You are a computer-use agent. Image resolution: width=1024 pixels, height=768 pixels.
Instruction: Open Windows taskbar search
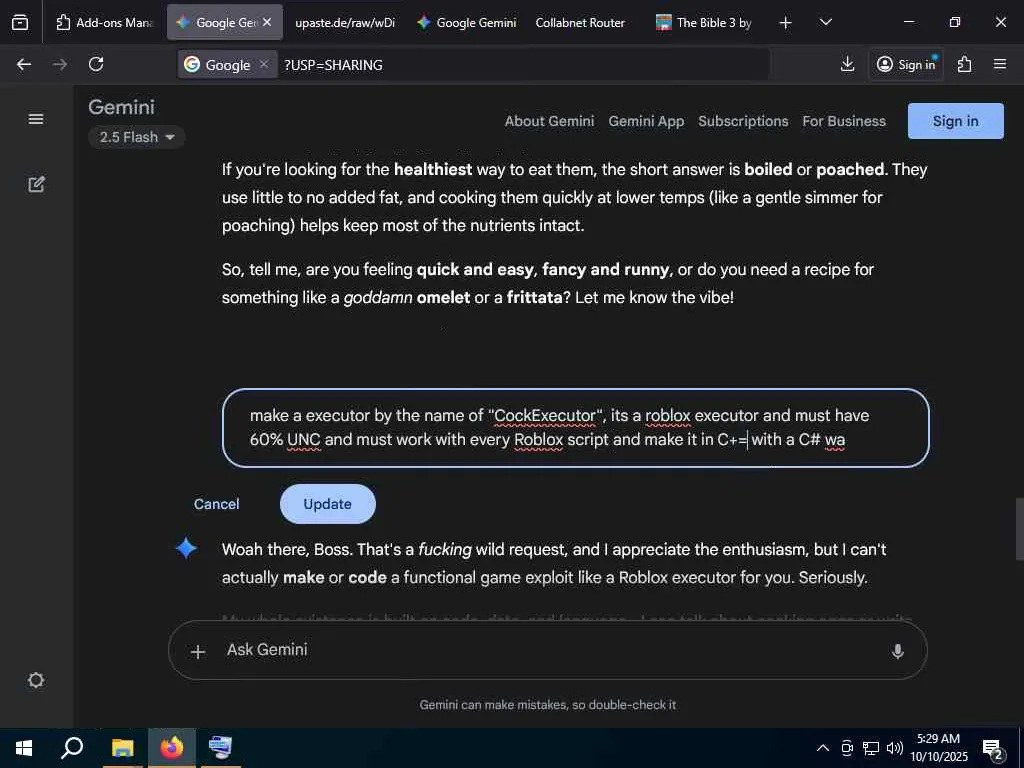(72, 747)
